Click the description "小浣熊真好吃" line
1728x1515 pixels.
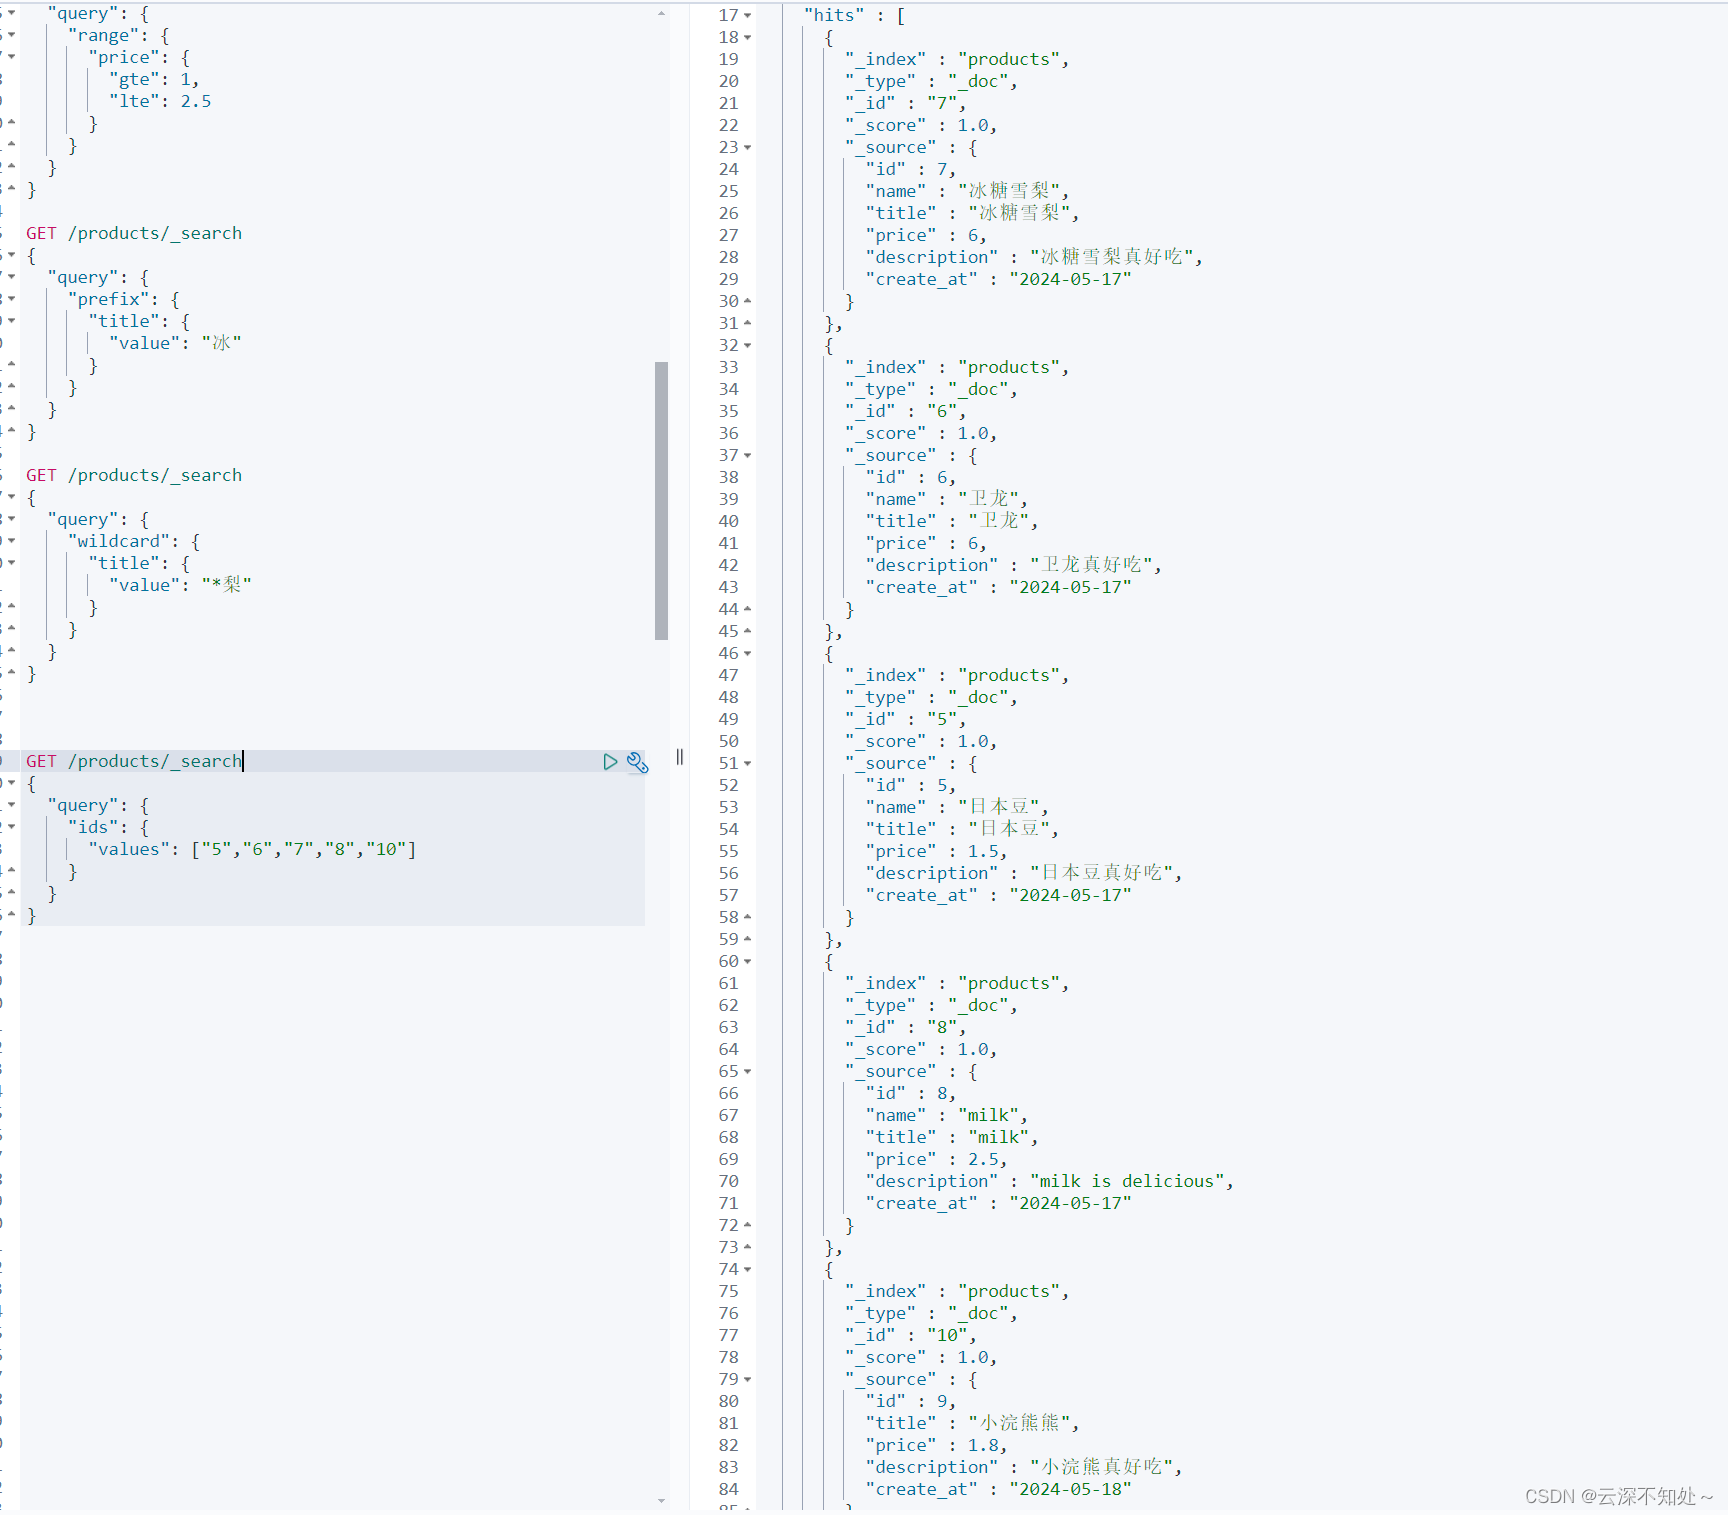pyautogui.click(x=1024, y=1468)
